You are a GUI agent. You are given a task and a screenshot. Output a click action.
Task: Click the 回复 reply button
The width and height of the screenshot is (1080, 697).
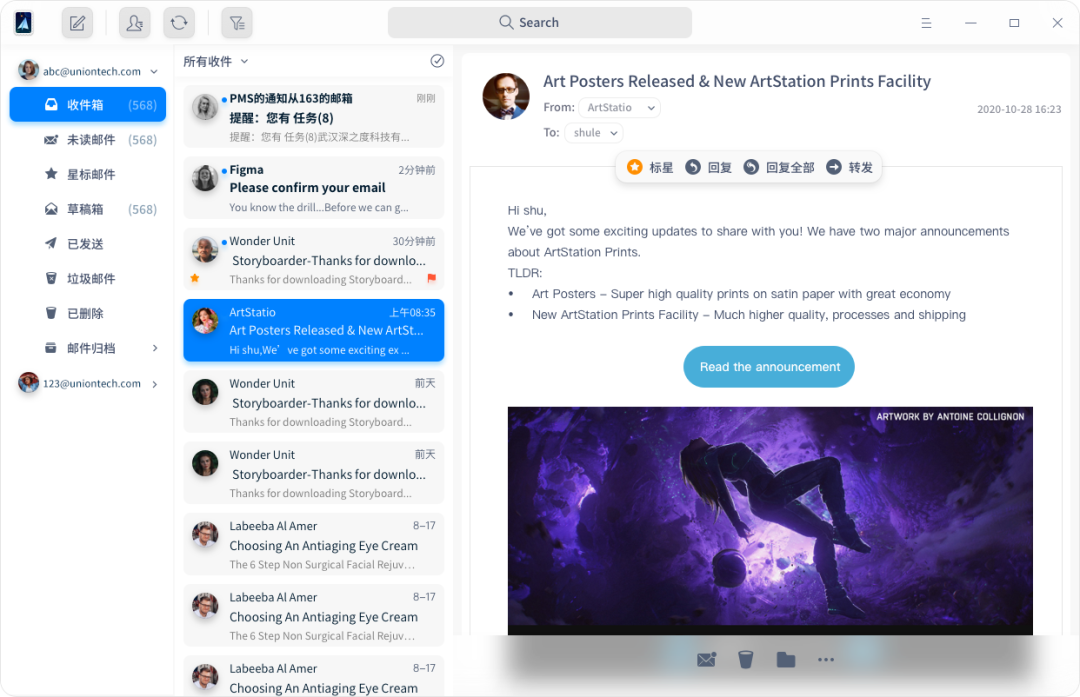[709, 167]
